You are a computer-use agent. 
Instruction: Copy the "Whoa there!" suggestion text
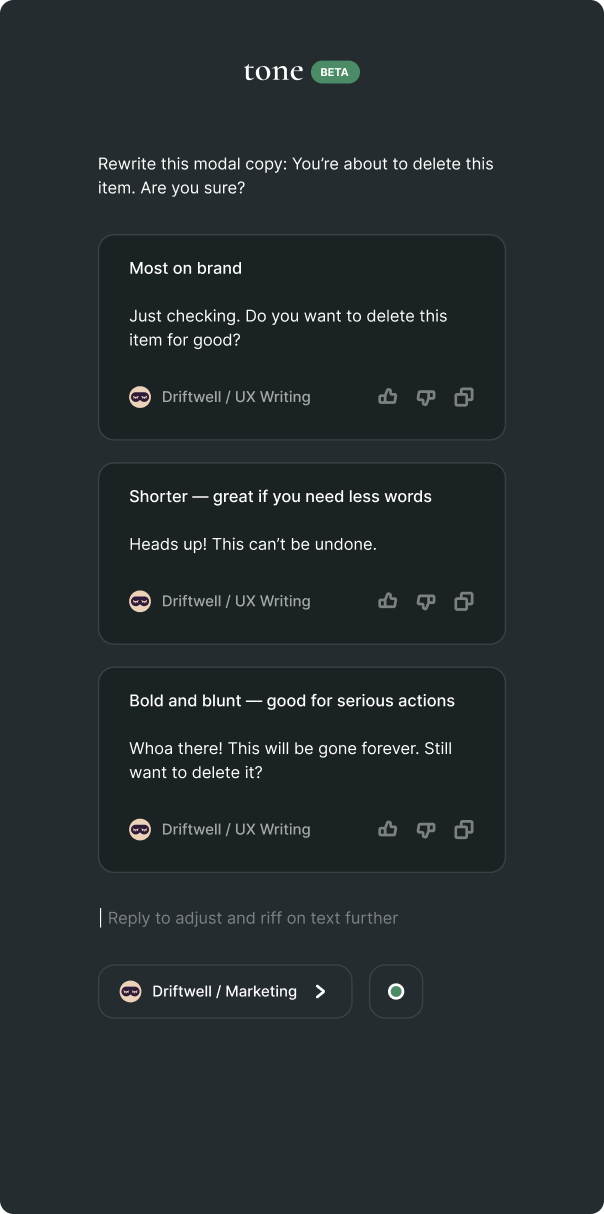pyautogui.click(x=464, y=829)
